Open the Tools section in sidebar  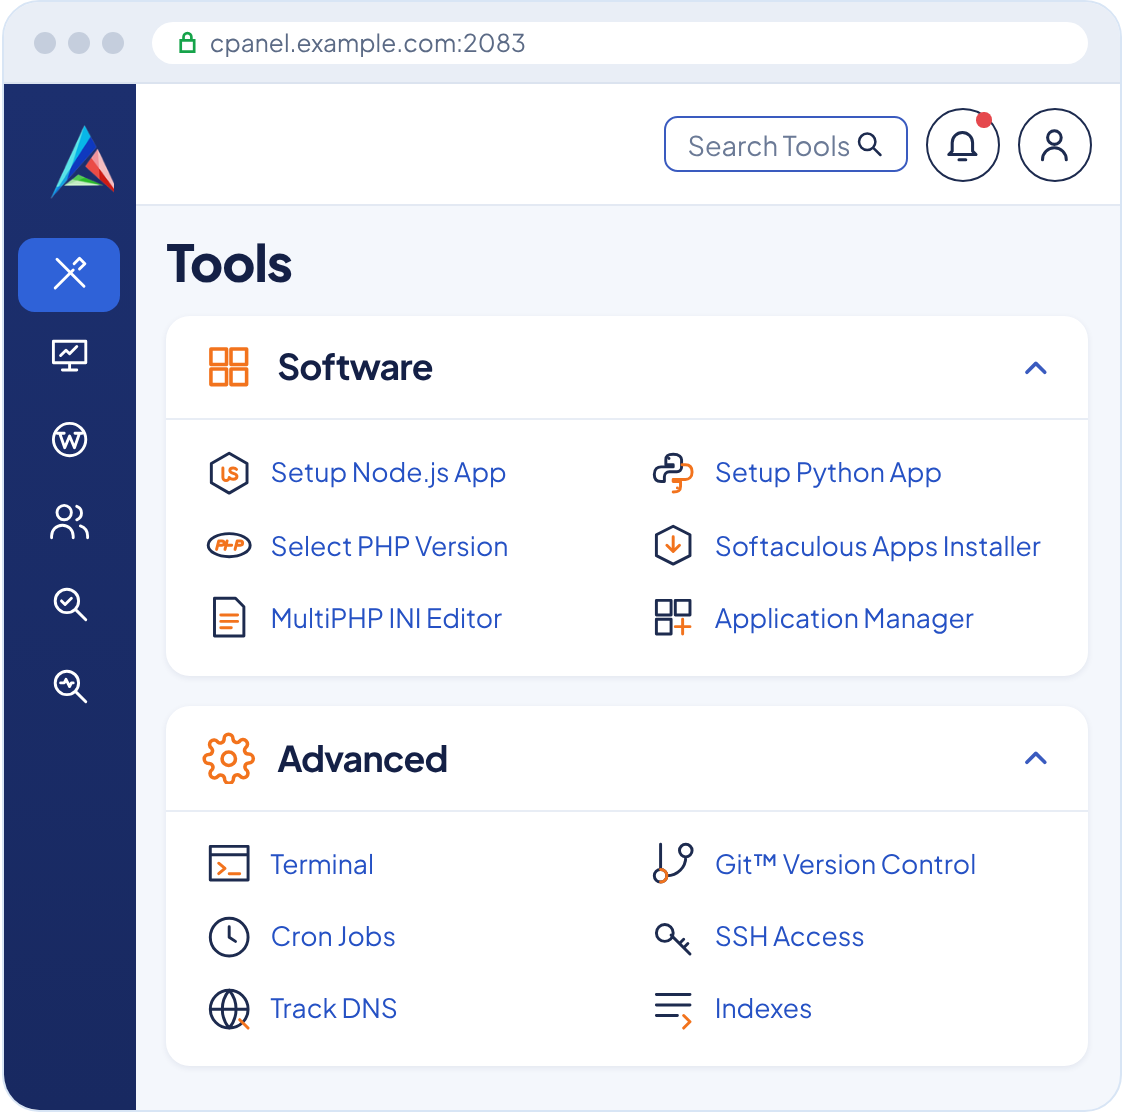click(x=69, y=275)
